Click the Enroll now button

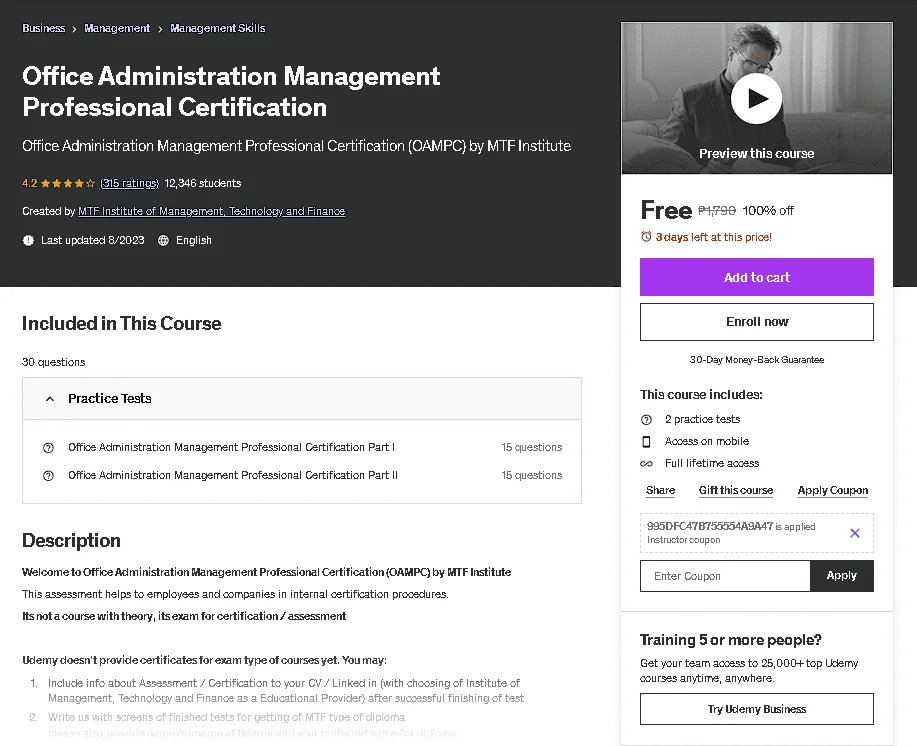[757, 322]
